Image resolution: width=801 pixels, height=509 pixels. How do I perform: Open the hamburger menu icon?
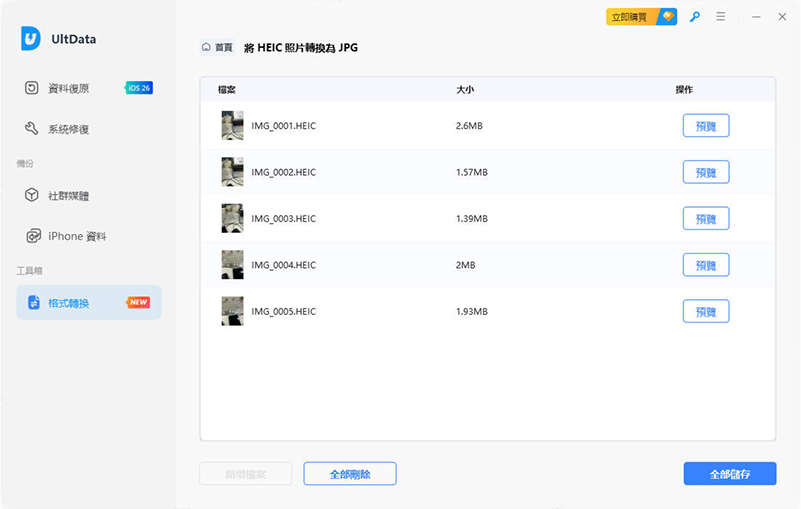(x=720, y=17)
